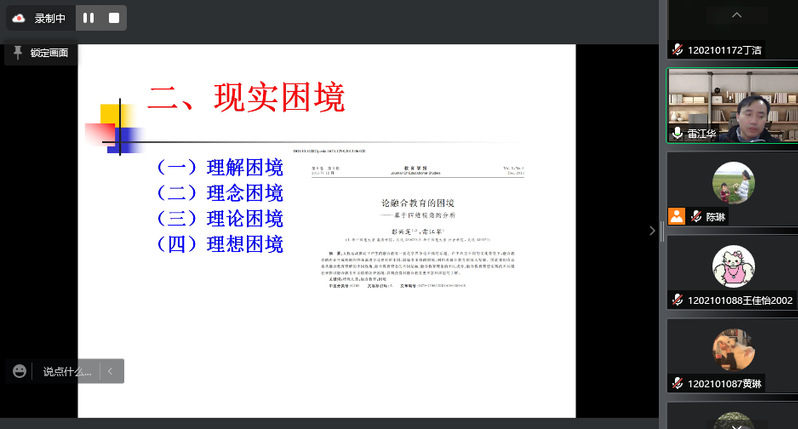The height and width of the screenshot is (429, 798).
Task: Pause the recording
Action: coord(88,18)
